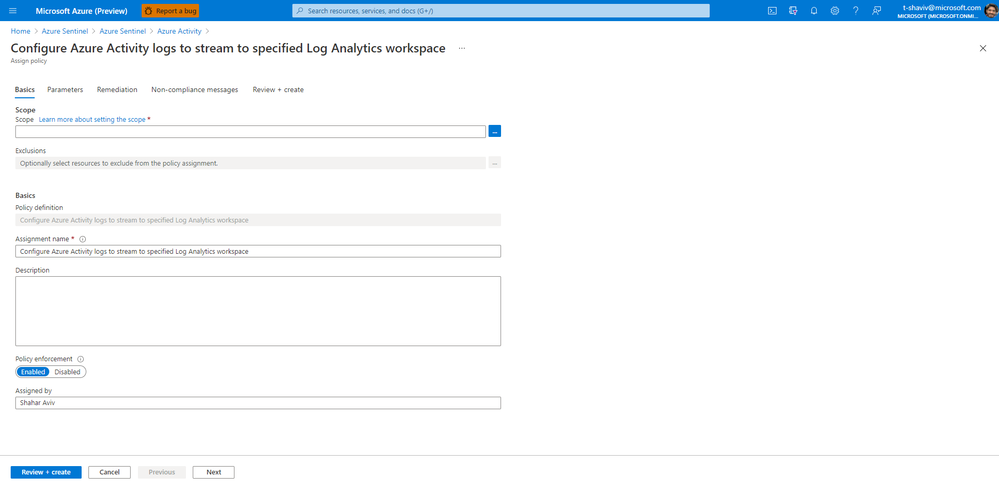Image resolution: width=999 pixels, height=486 pixels.
Task: Click the Exclusions field
Action: pyautogui.click(x=250, y=163)
